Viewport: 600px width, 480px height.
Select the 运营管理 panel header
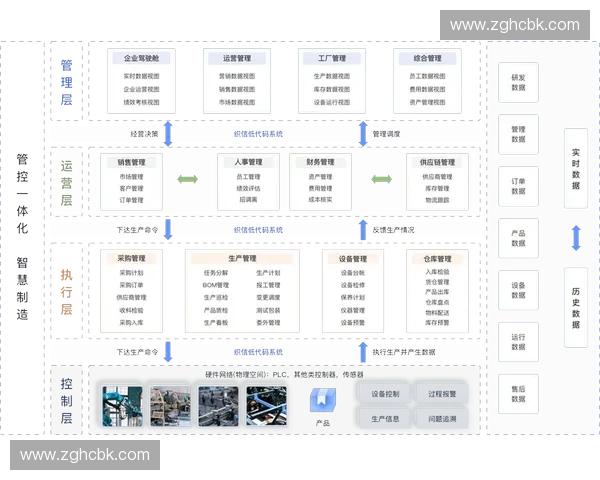[x=236, y=58]
